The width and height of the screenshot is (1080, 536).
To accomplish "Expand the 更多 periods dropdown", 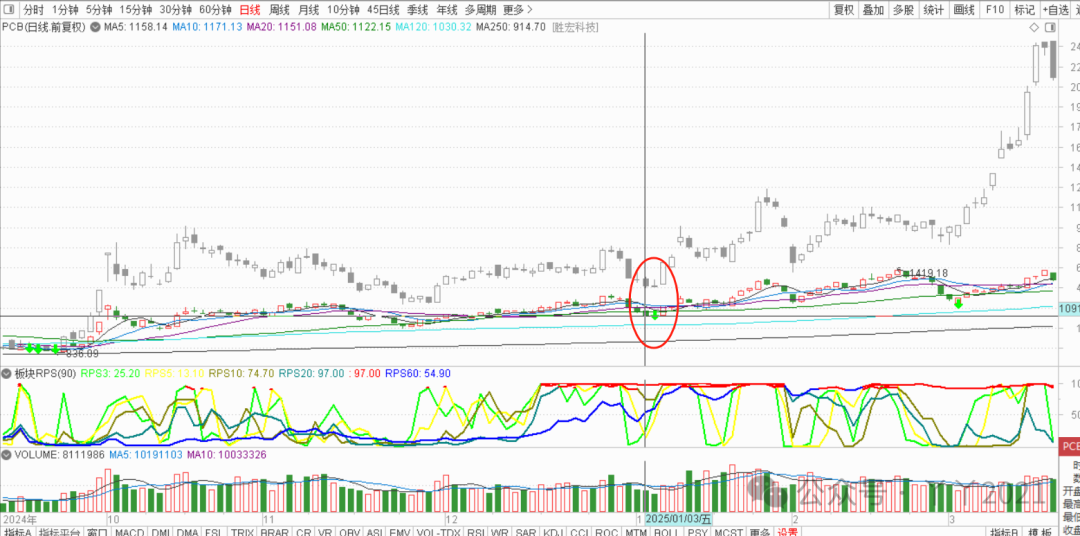I will pos(516,10).
